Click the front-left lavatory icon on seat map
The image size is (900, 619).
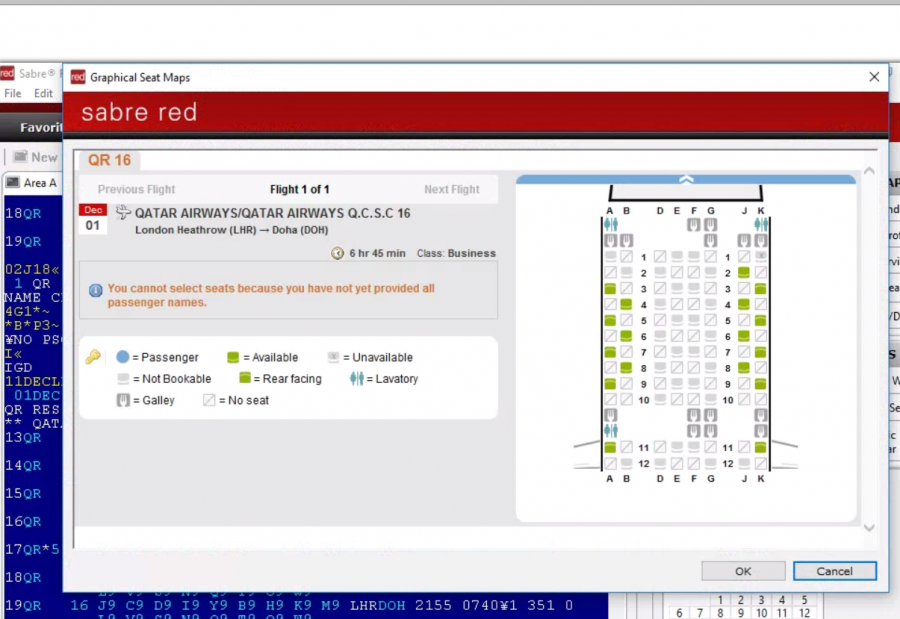(610, 225)
